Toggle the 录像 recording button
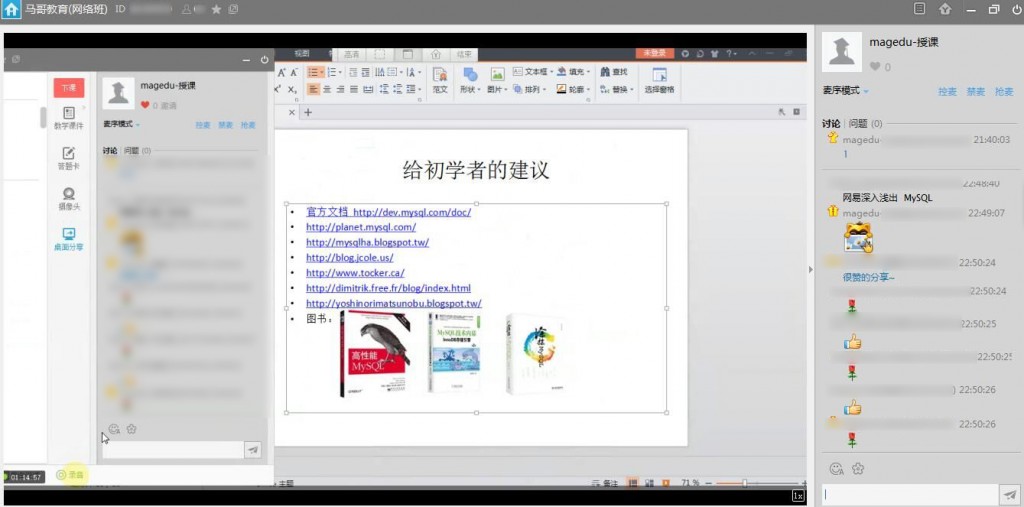Image resolution: width=1024 pixels, height=507 pixels. tap(70, 475)
